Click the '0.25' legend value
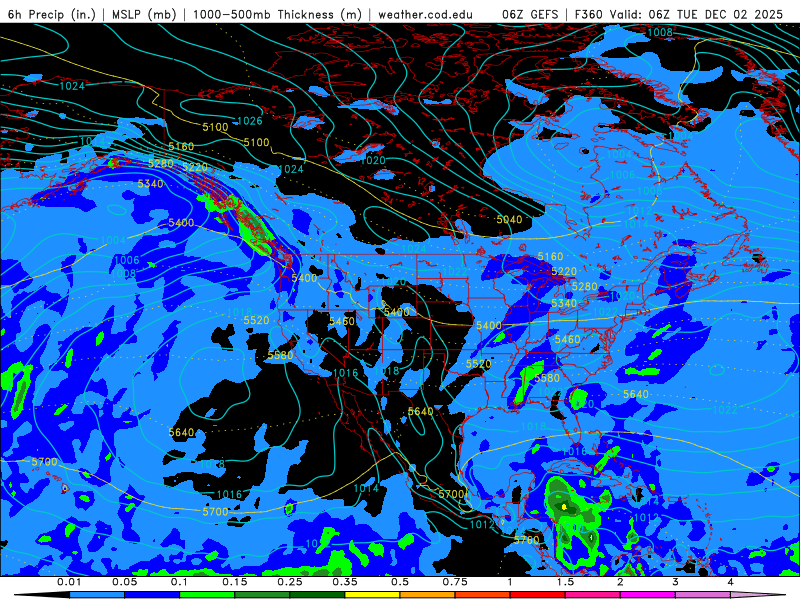This screenshot has width=800, height=600. coord(290,582)
